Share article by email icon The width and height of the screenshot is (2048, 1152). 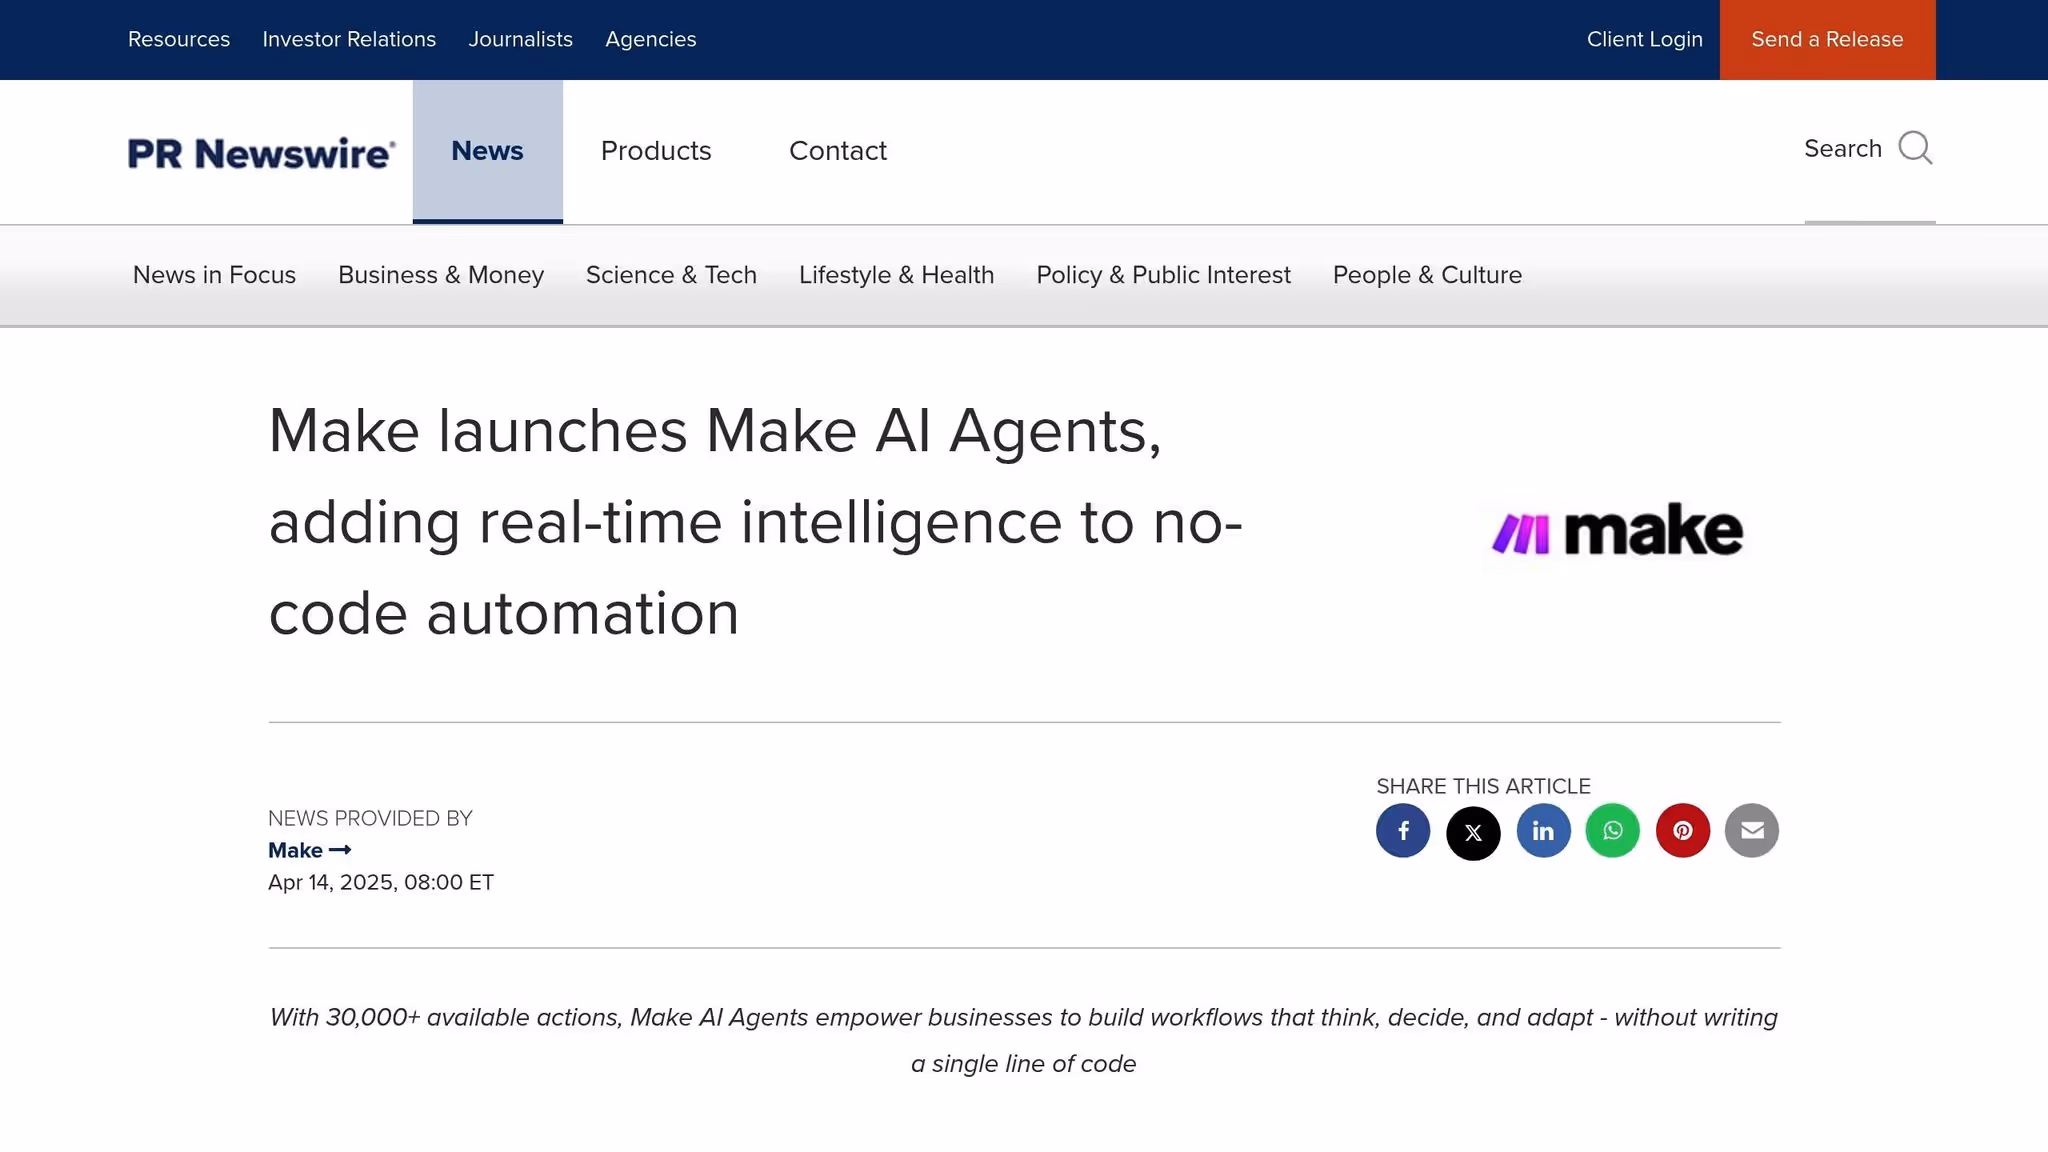[x=1752, y=831]
